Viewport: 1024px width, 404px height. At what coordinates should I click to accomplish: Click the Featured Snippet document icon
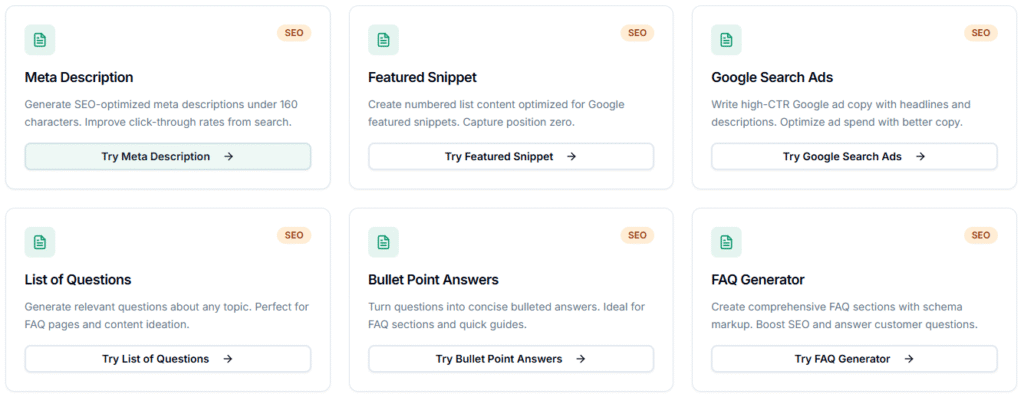[x=383, y=40]
